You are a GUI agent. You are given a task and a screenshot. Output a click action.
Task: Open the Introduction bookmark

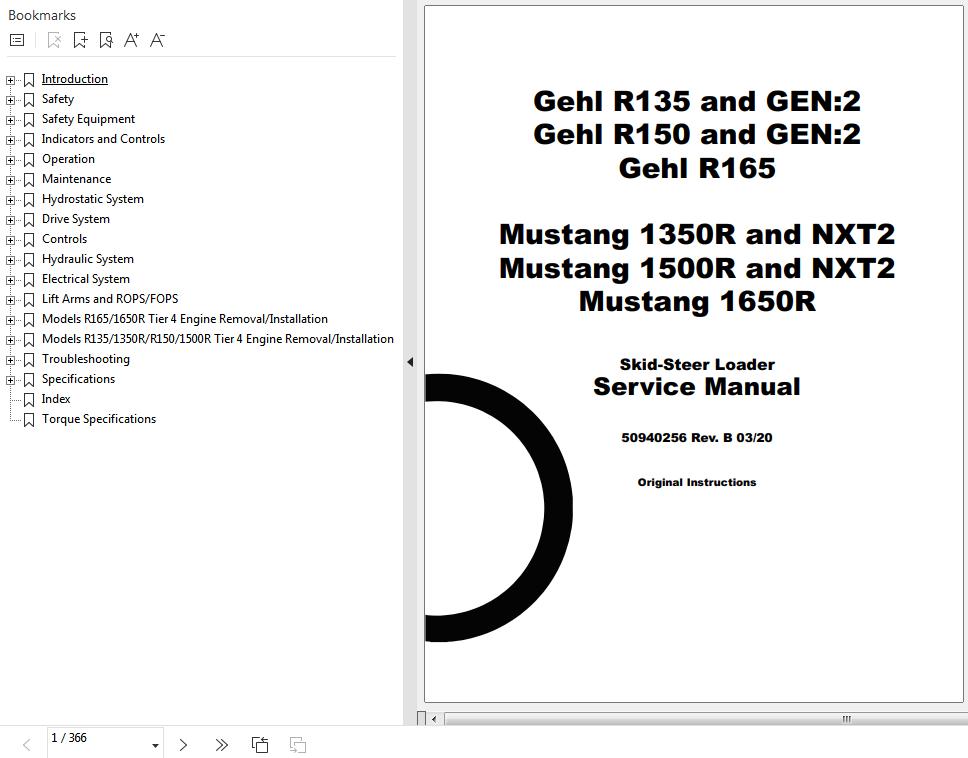point(75,79)
